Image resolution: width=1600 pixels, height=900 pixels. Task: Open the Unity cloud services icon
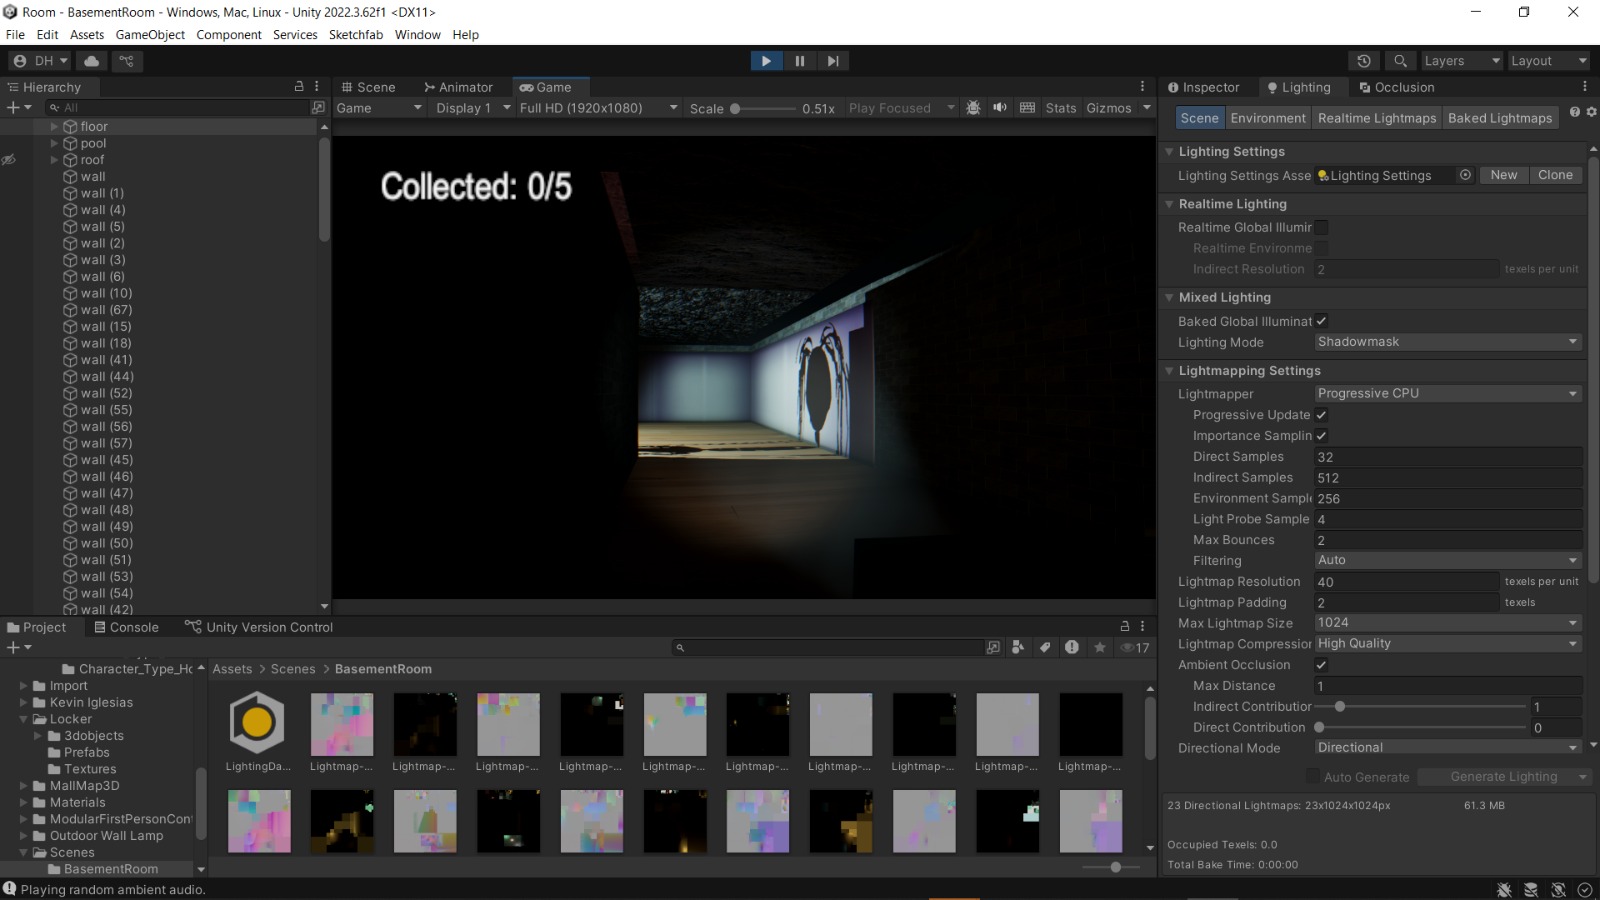[x=91, y=61]
